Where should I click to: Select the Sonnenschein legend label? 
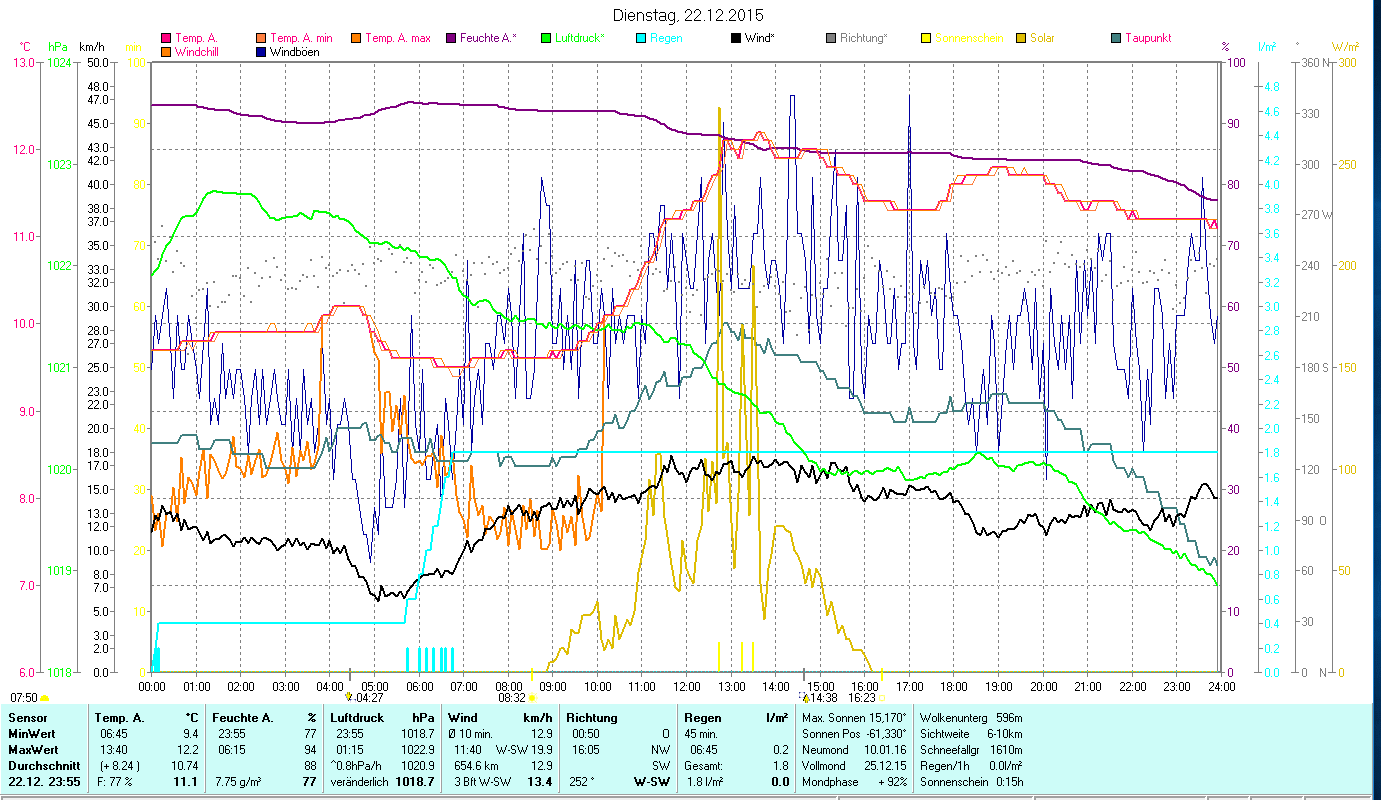click(970, 39)
